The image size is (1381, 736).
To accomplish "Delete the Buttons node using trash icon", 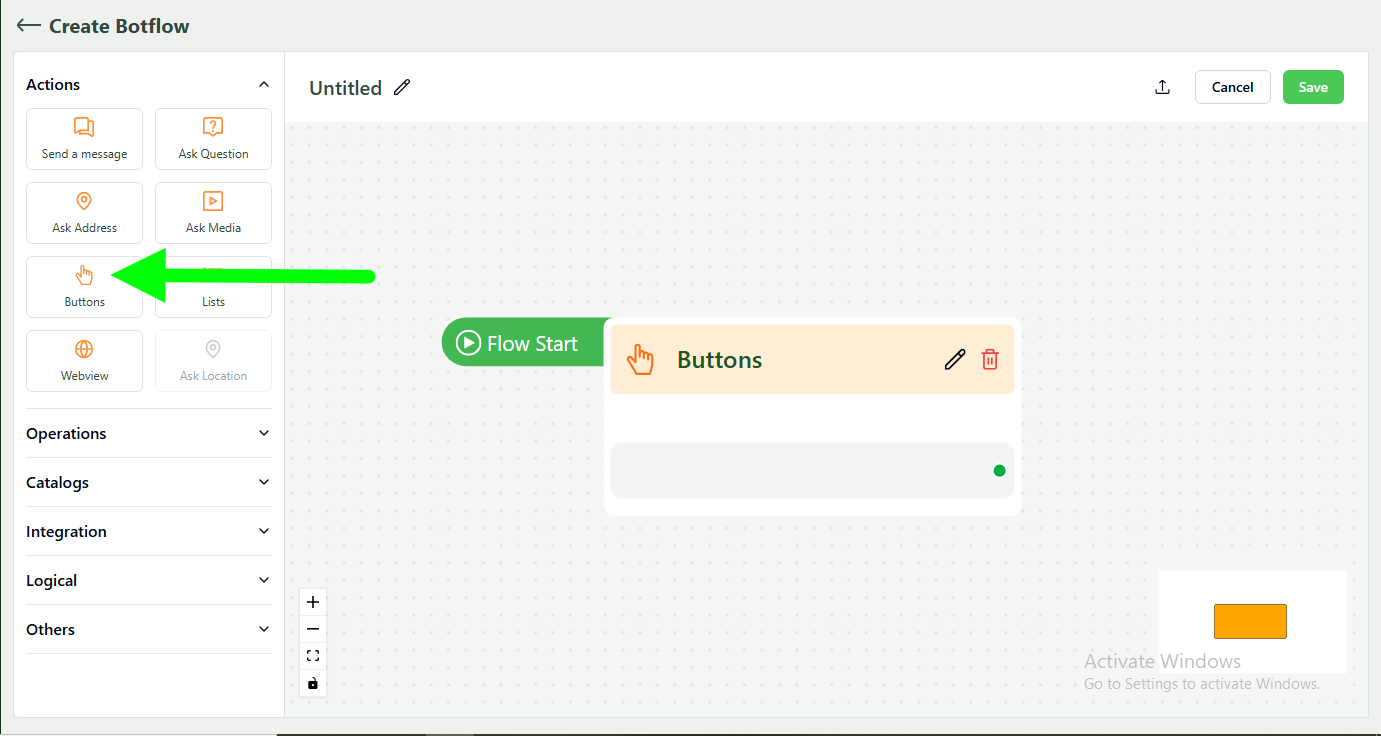I will (x=990, y=359).
